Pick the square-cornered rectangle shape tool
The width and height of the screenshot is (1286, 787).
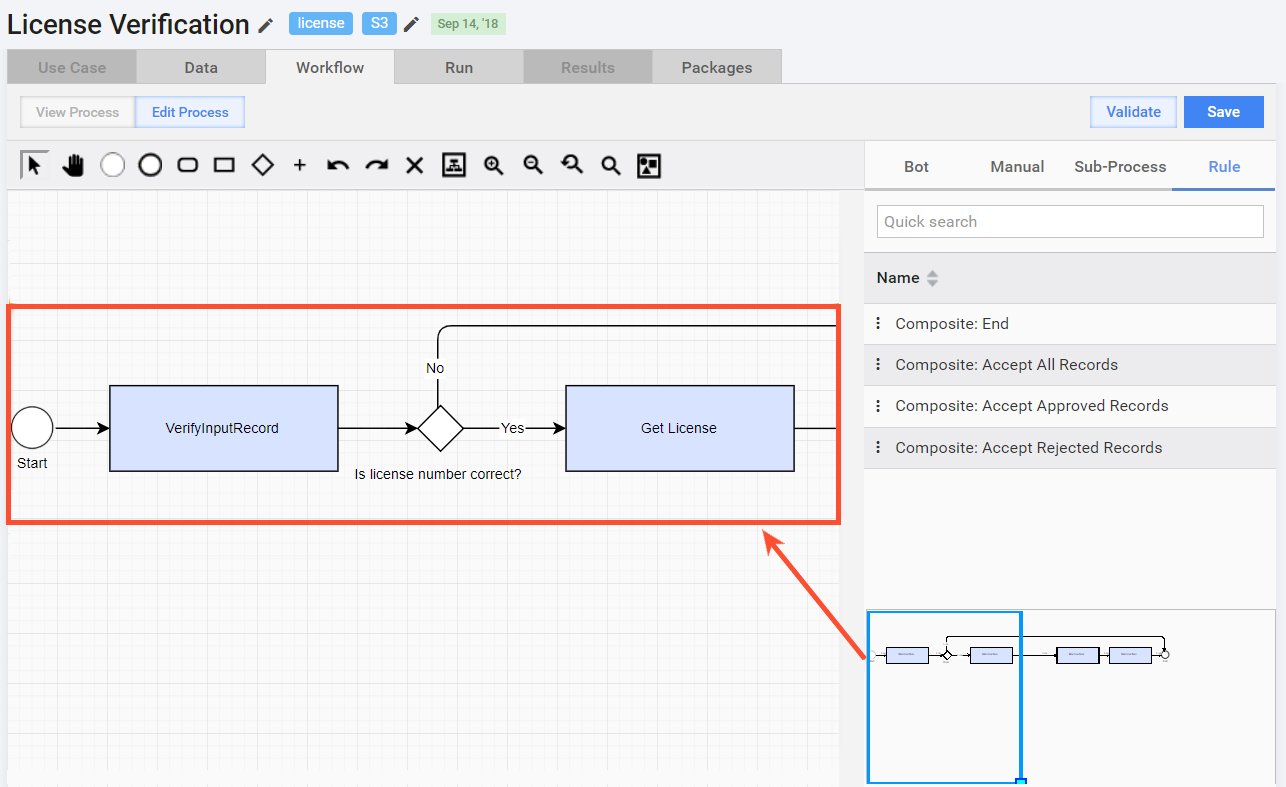click(x=225, y=166)
